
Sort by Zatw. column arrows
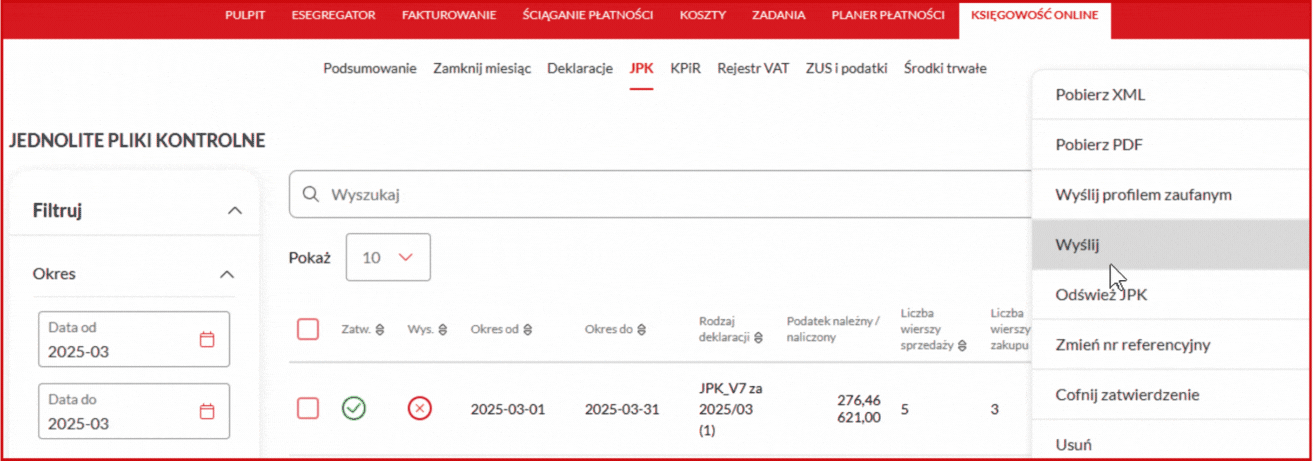point(380,330)
